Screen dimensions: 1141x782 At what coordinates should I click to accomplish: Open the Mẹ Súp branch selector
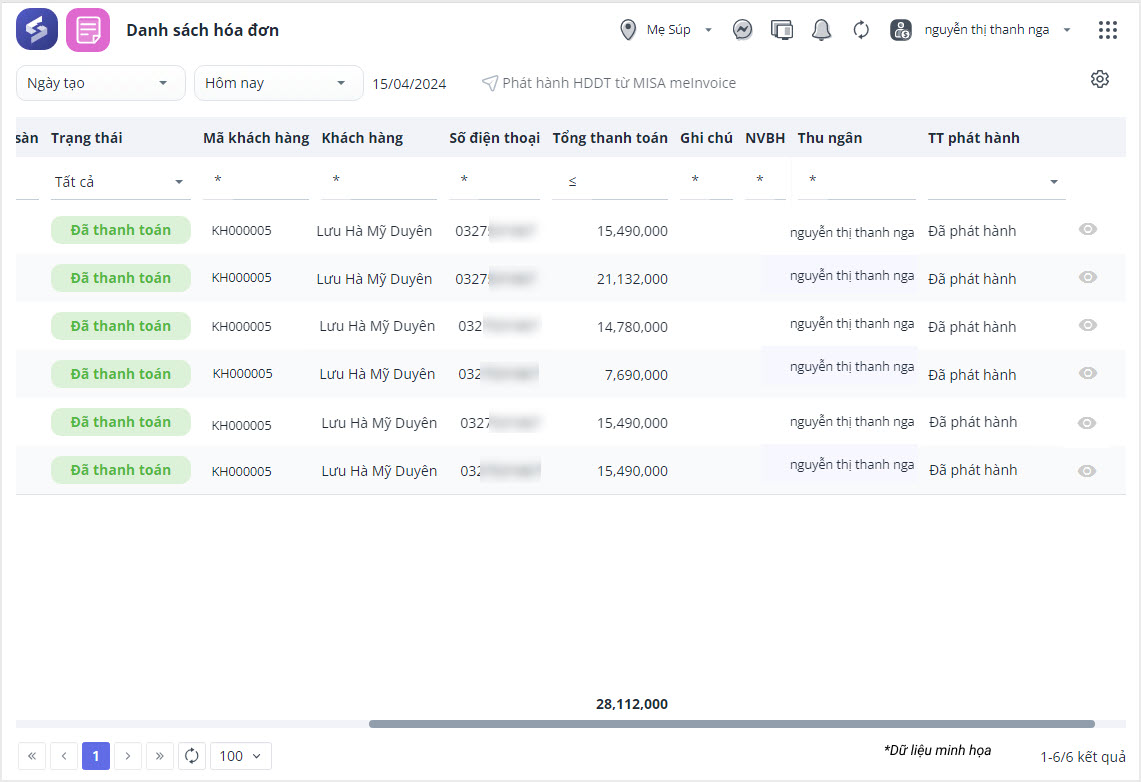[668, 30]
